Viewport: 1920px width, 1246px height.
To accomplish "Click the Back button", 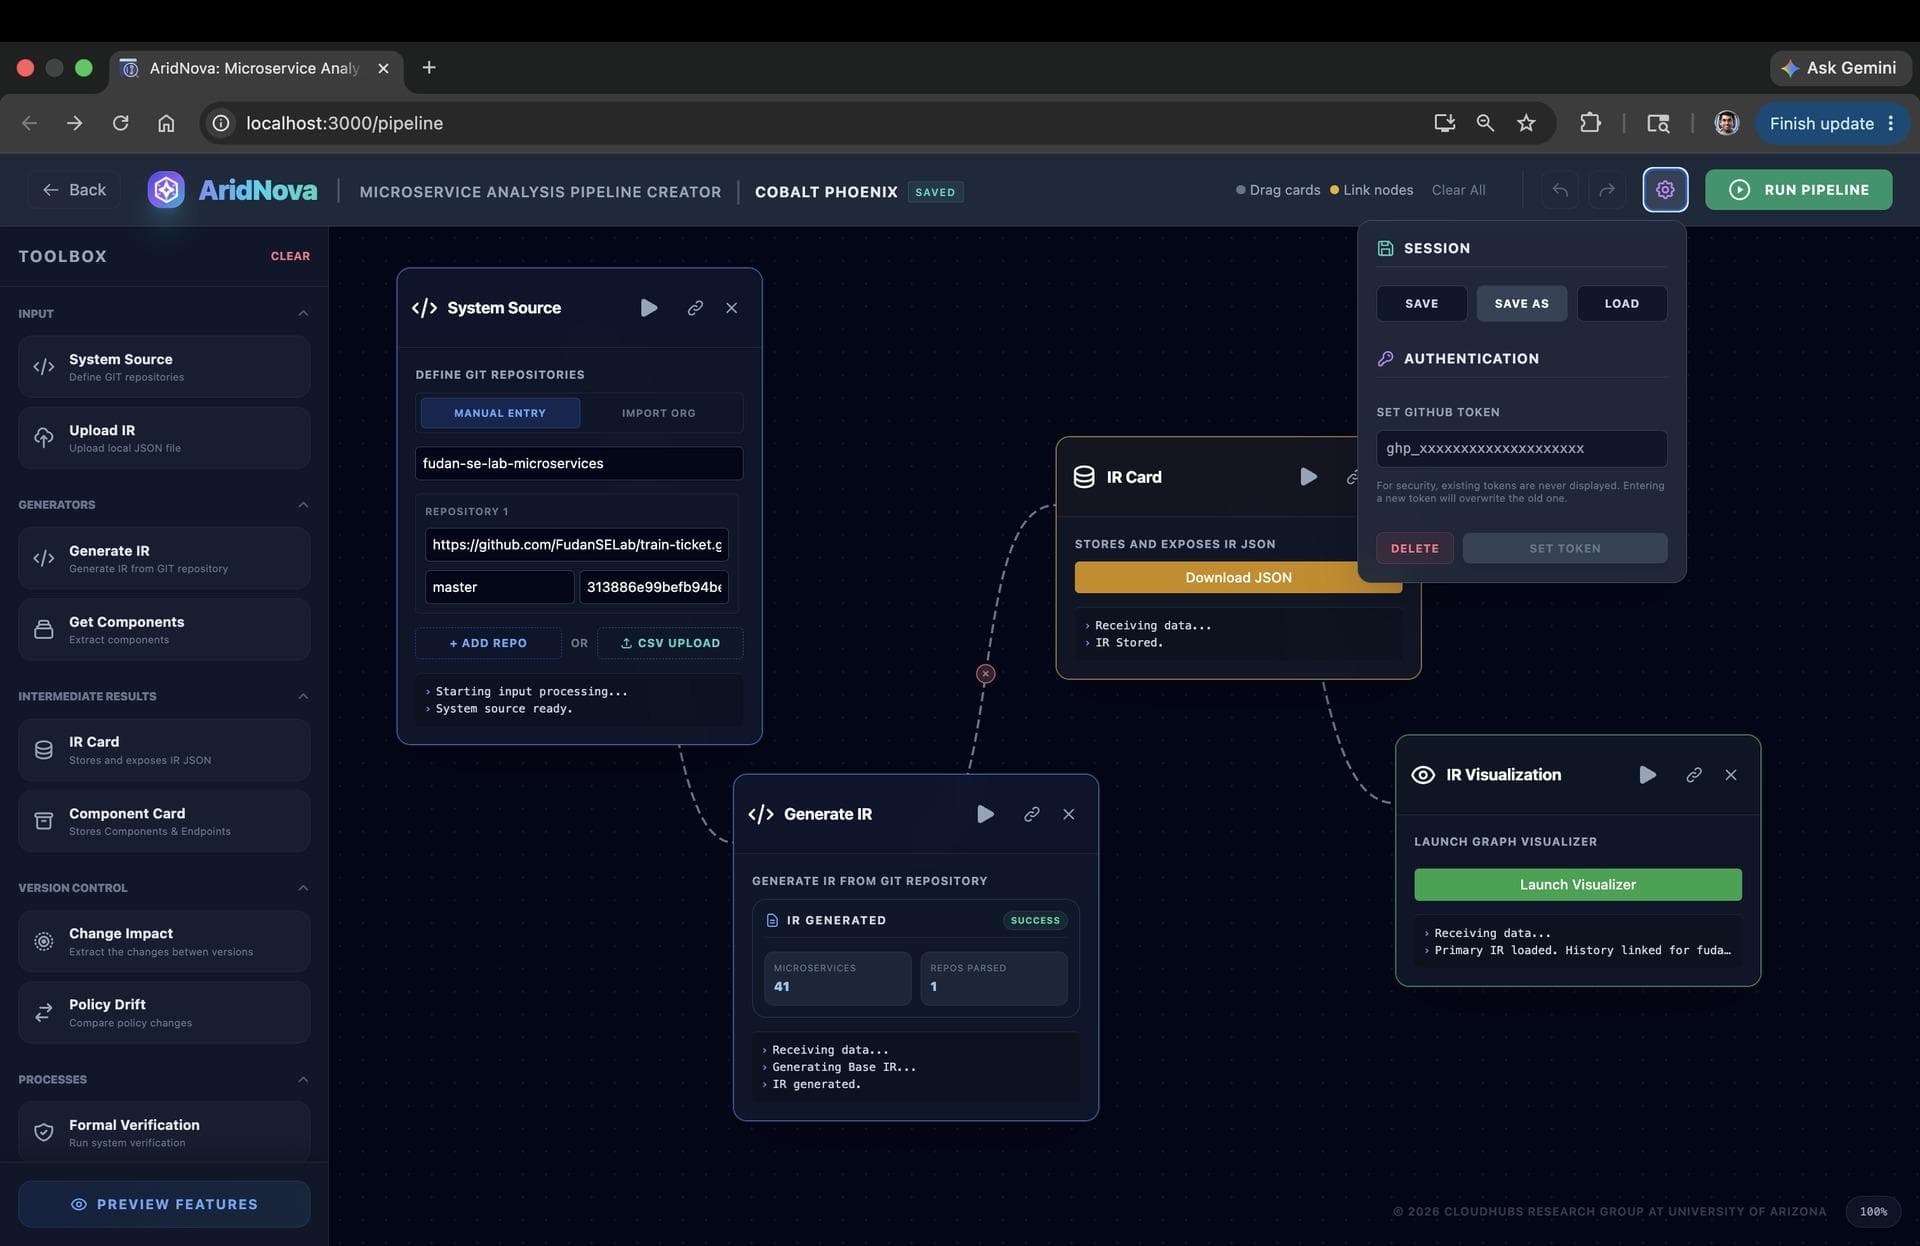I will (74, 189).
